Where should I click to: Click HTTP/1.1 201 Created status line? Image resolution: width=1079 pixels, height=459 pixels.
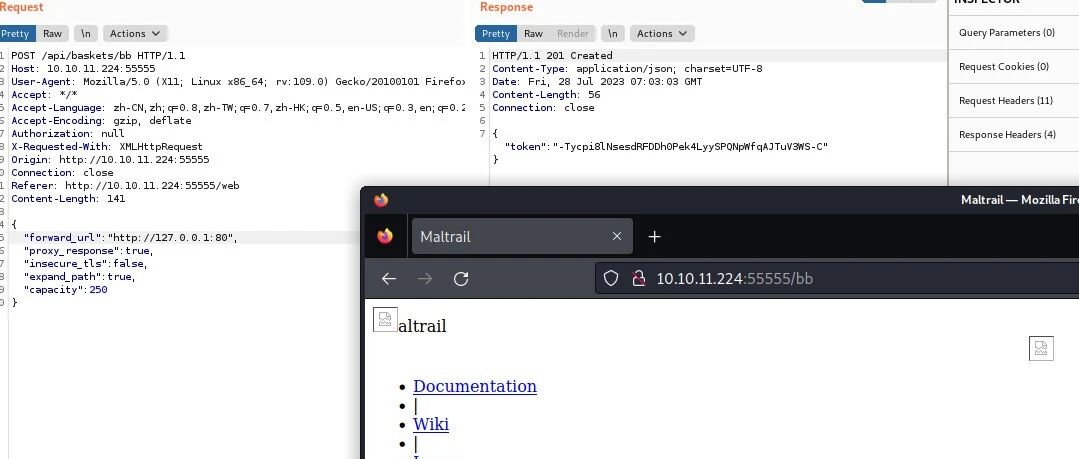pos(552,56)
